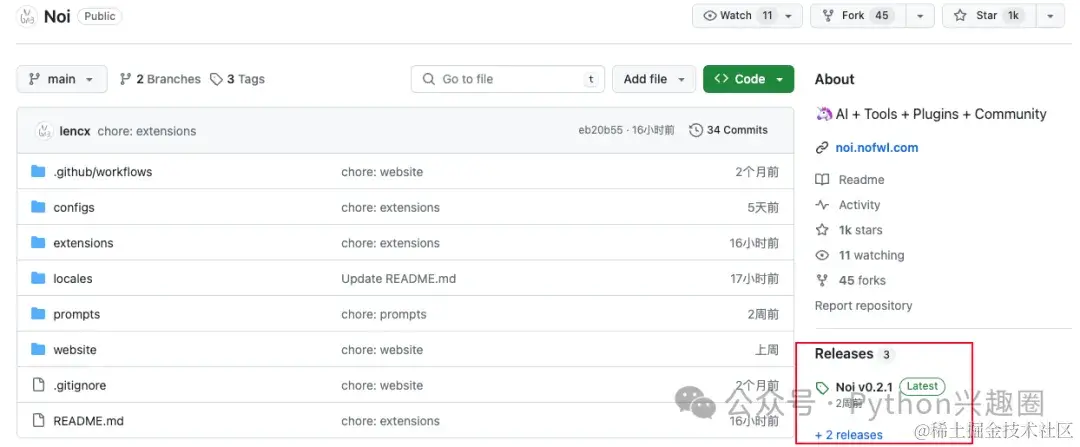Viewport: 1080px width, 447px height.
Task: Open the Update README.md commit message
Action: (x=399, y=279)
